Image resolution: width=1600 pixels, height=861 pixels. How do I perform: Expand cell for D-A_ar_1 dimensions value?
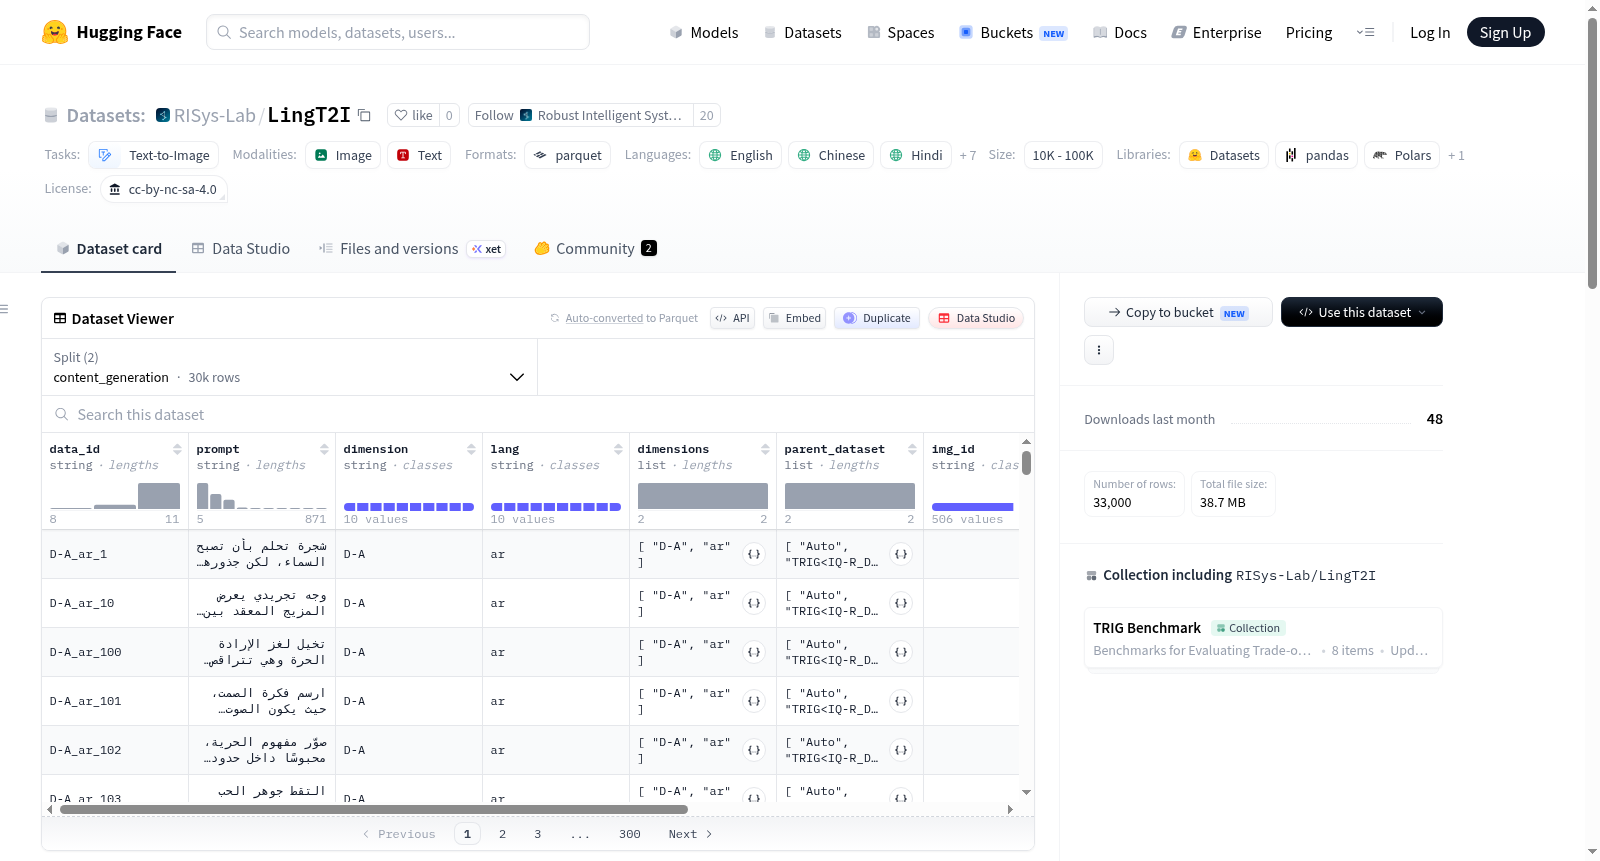tap(754, 554)
